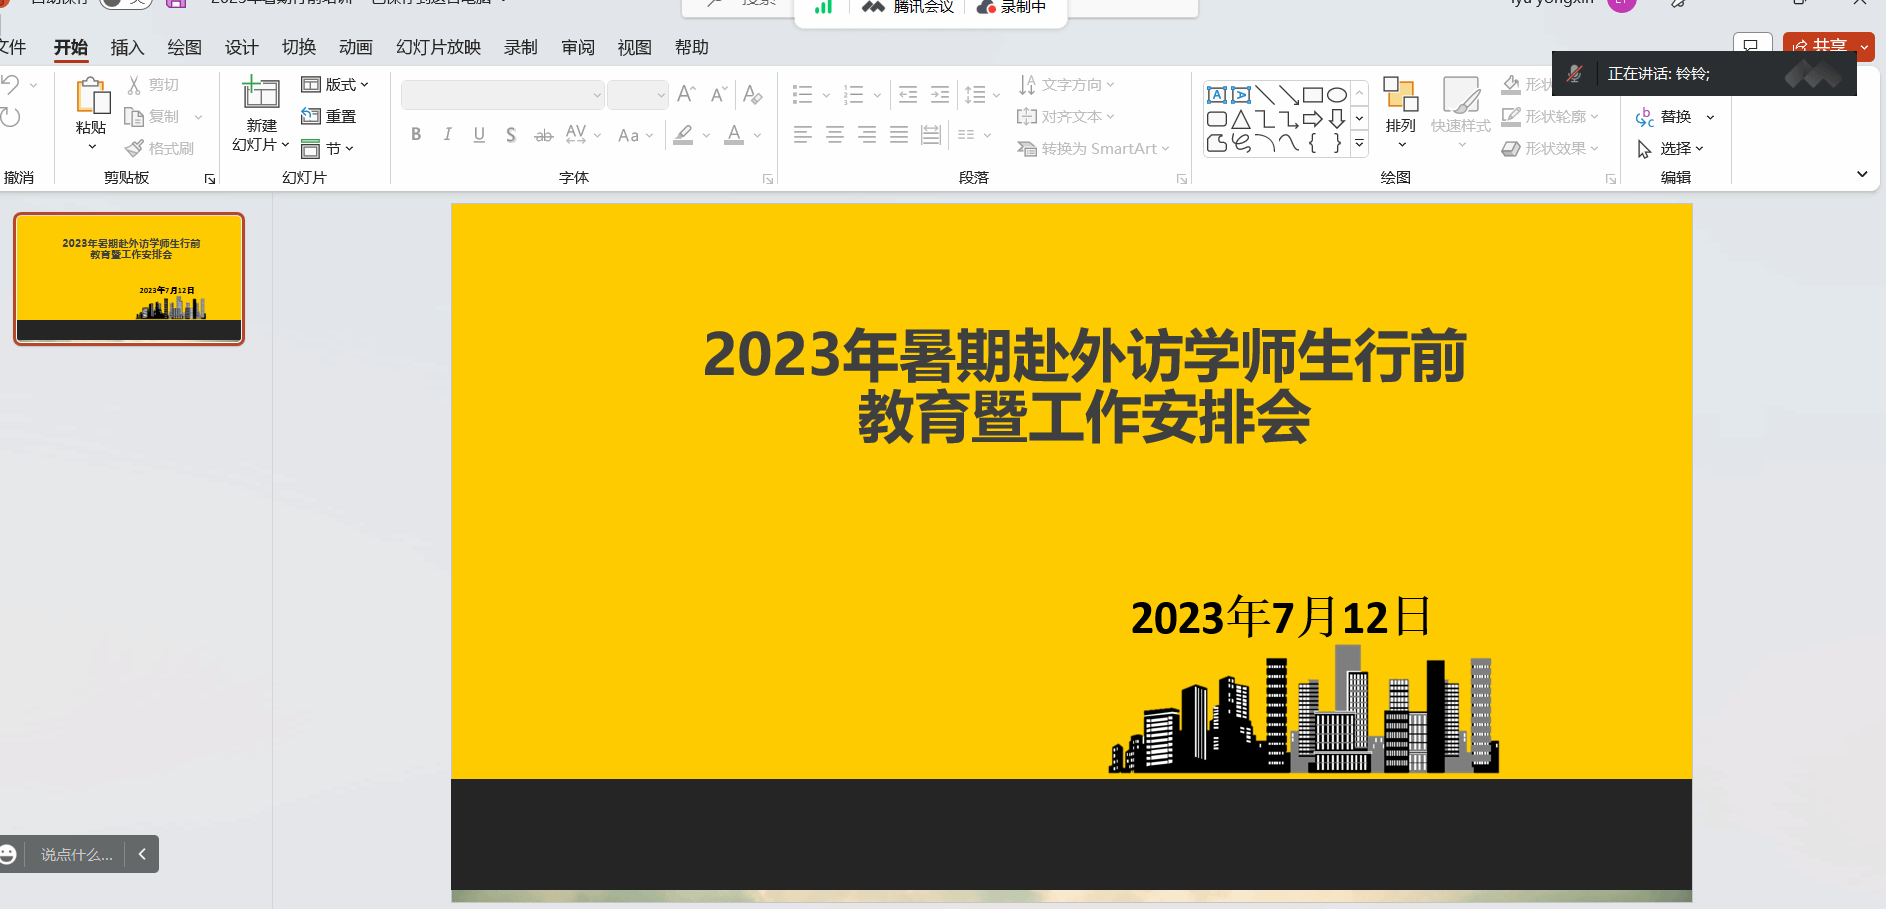This screenshot has height=909, width=1886.
Task: Click the Reset (重置) button
Action: coord(330,117)
